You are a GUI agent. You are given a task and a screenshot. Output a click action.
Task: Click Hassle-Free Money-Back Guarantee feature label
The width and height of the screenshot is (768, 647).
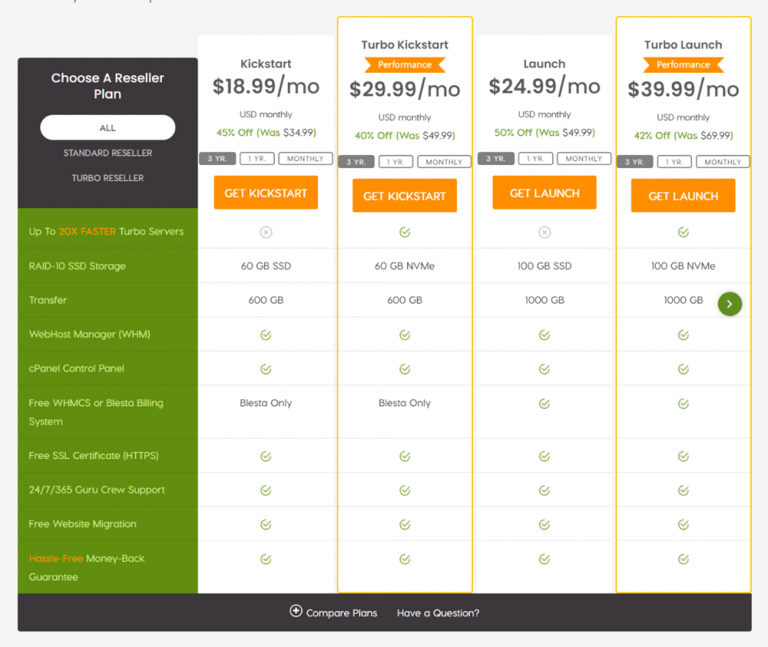coord(87,568)
